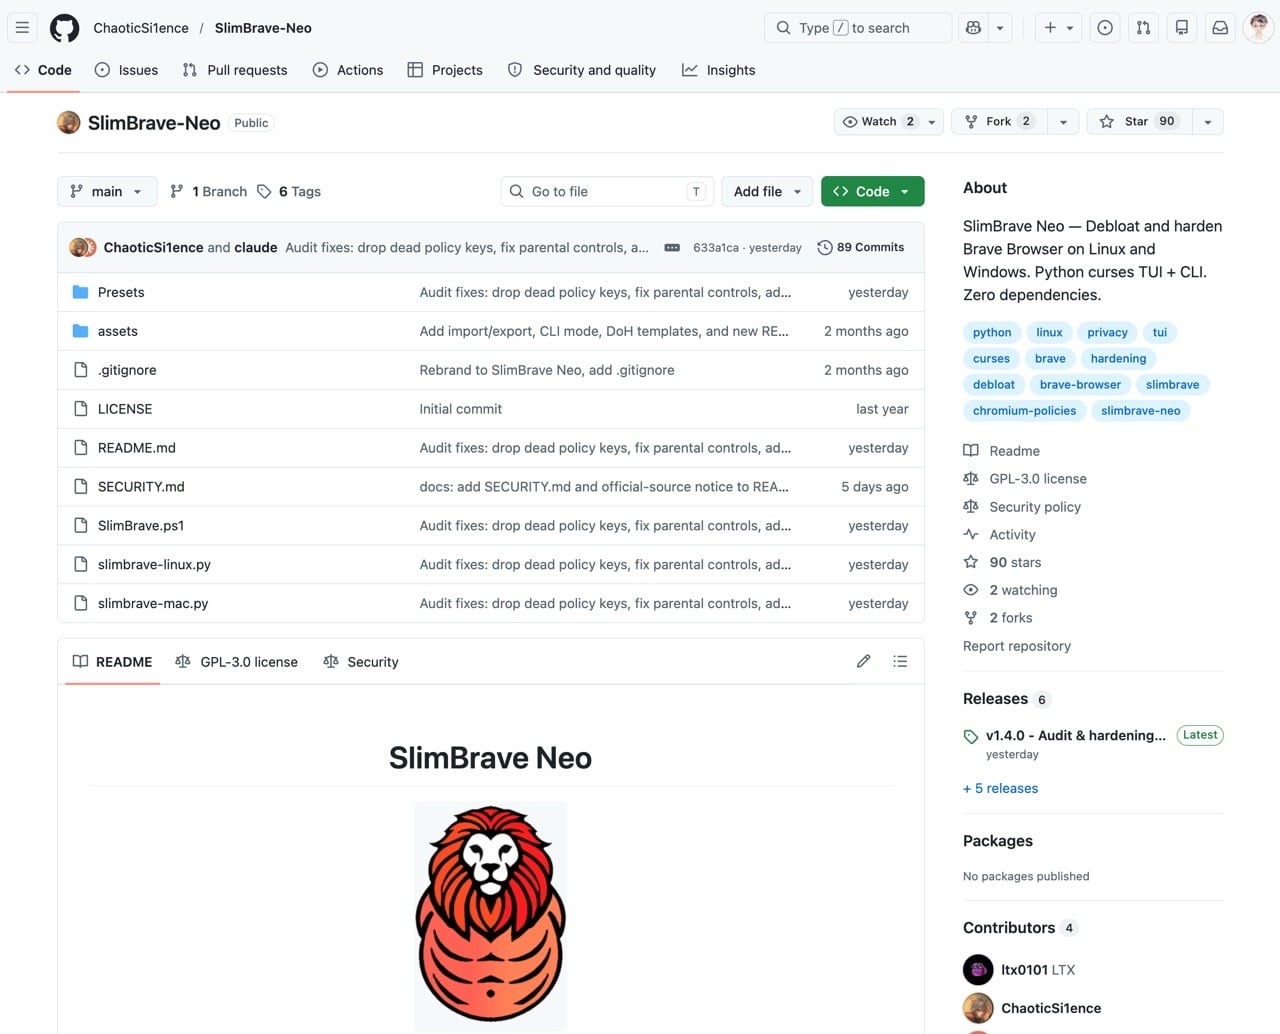
Task: Open the hamburger navigation menu
Action: 22,28
